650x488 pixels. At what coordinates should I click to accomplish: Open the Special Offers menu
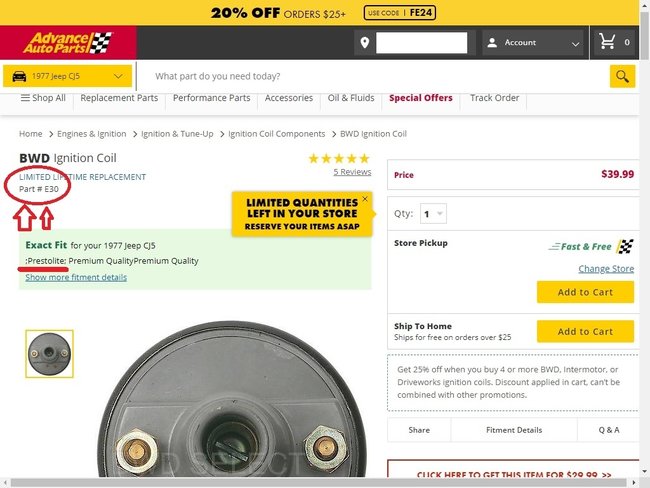421,98
